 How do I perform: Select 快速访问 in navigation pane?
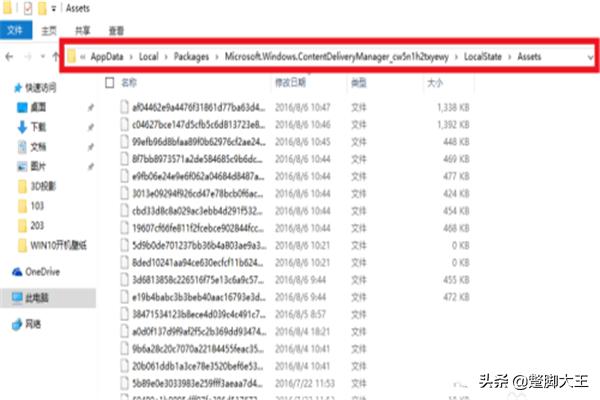point(41,88)
